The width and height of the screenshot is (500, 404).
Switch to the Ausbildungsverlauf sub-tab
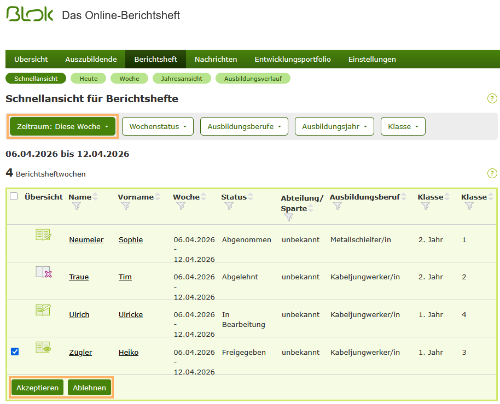(253, 79)
